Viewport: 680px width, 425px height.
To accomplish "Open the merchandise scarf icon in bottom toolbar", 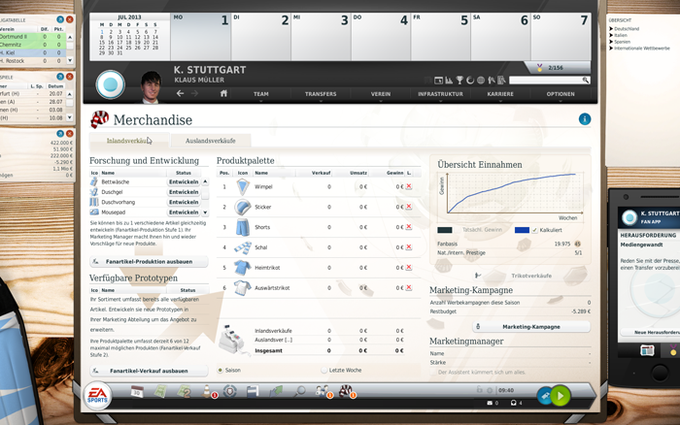I will point(346,391).
